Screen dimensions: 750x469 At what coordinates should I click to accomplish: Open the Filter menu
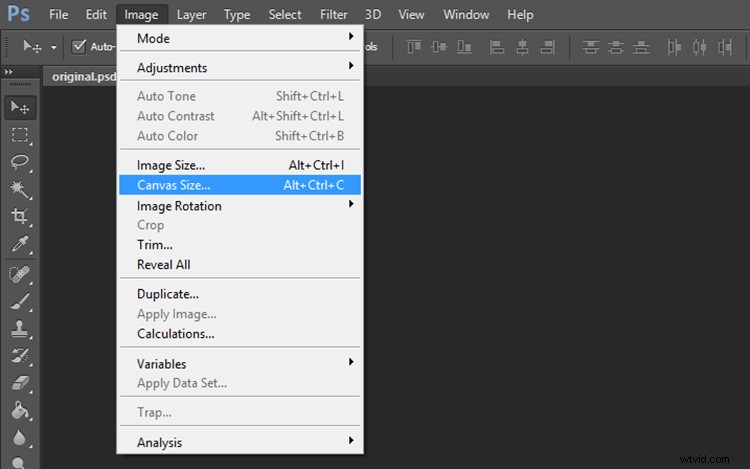334,15
